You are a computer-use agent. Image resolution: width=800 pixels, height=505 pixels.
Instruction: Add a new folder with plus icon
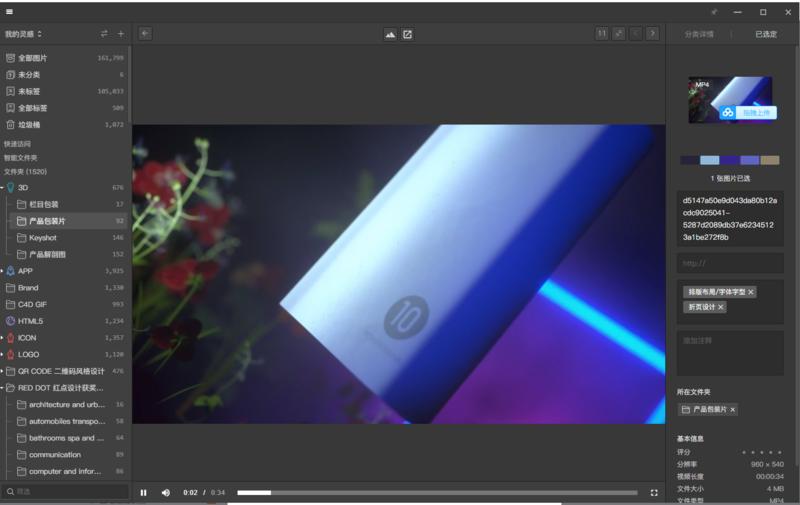[121, 34]
